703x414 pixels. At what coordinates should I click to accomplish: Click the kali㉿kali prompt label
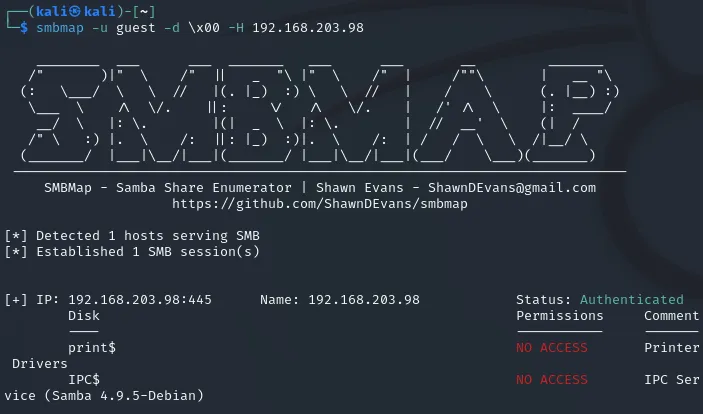point(76,11)
